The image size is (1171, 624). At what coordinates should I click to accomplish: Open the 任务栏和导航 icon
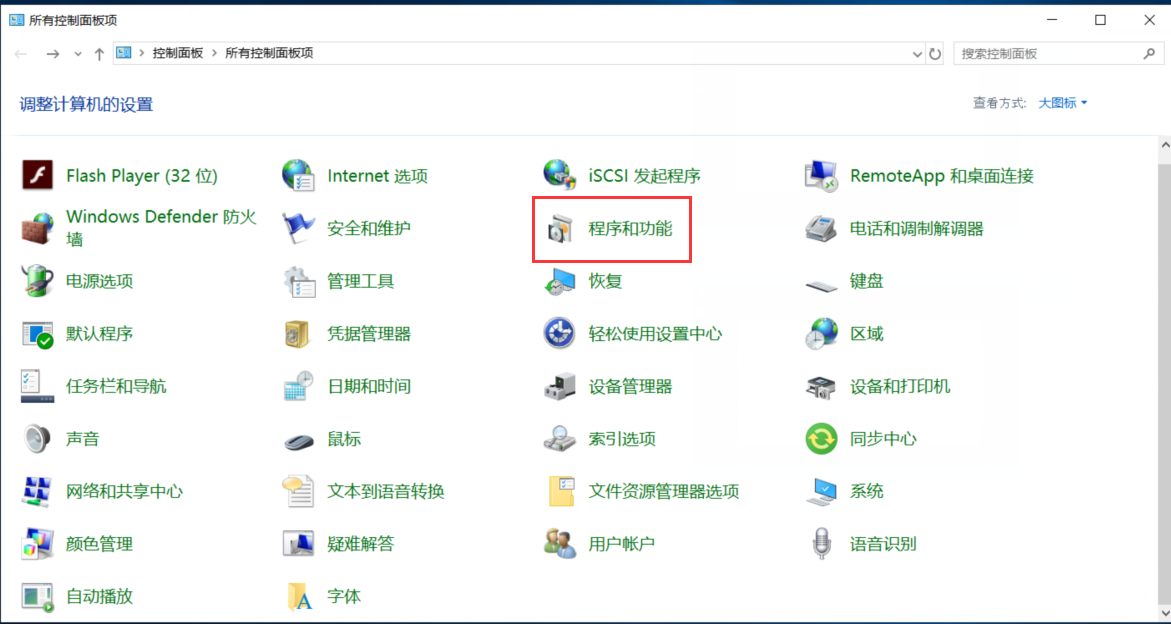click(37, 386)
